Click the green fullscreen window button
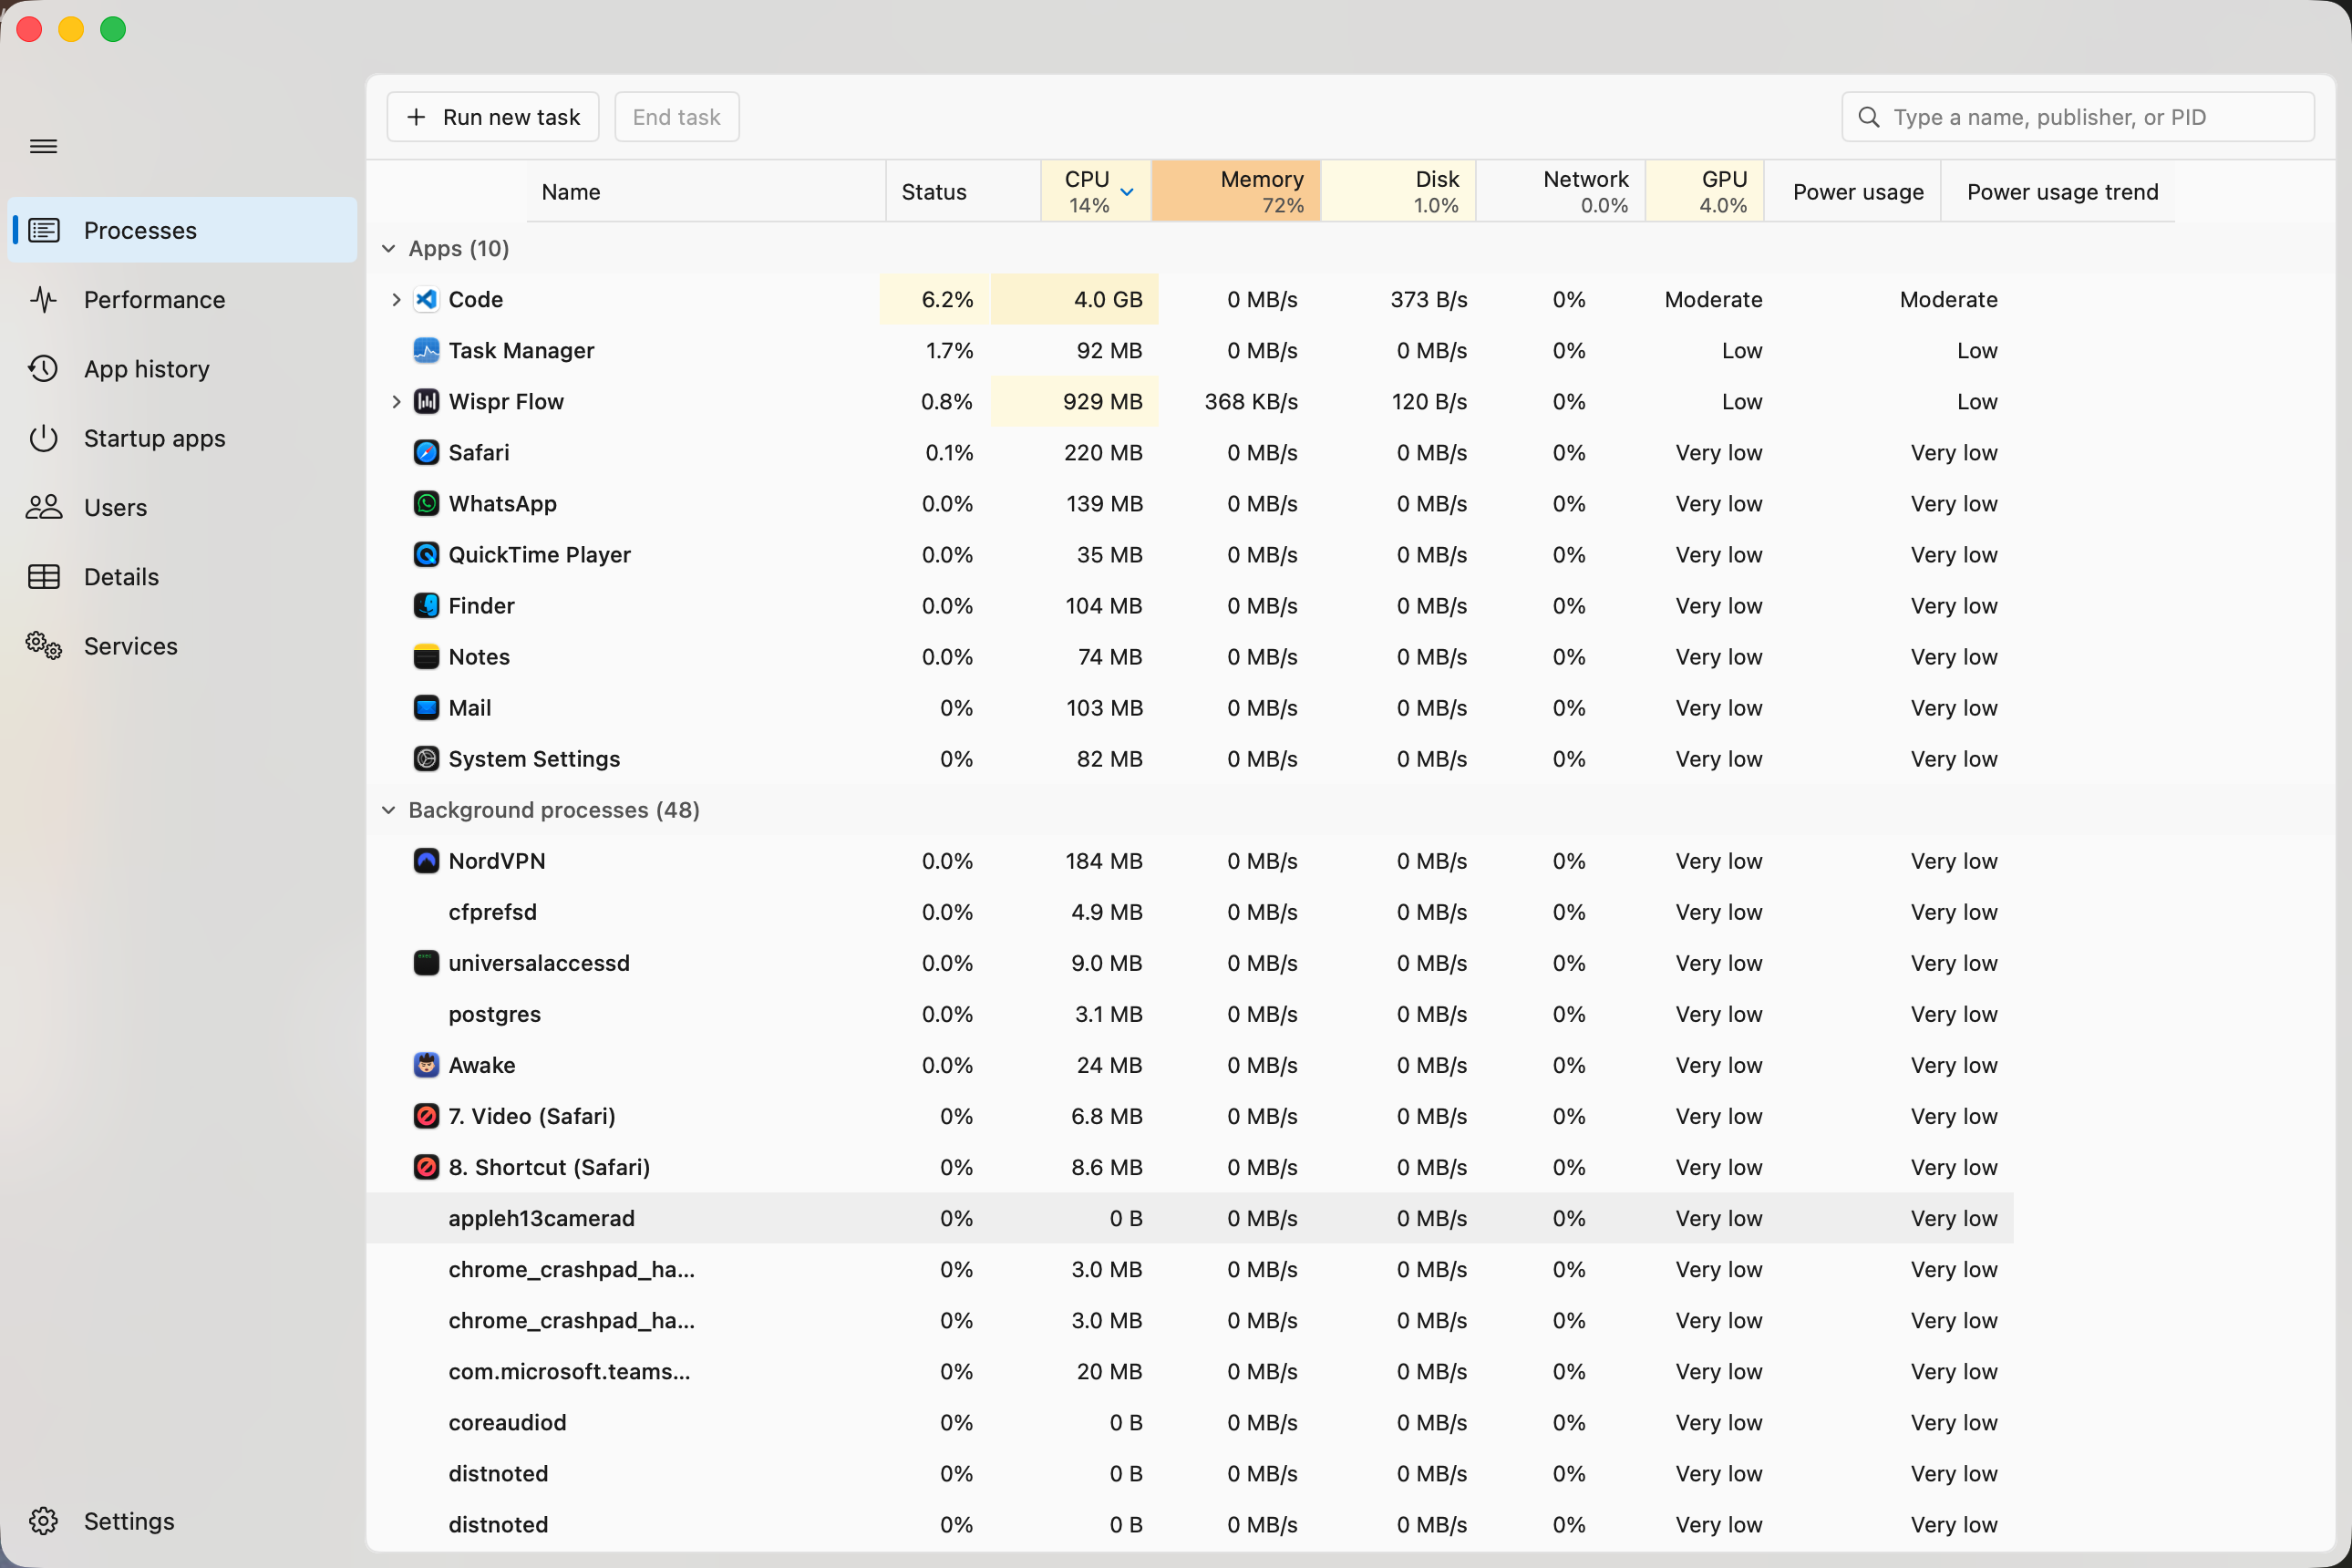2352x1568 pixels. click(x=113, y=29)
